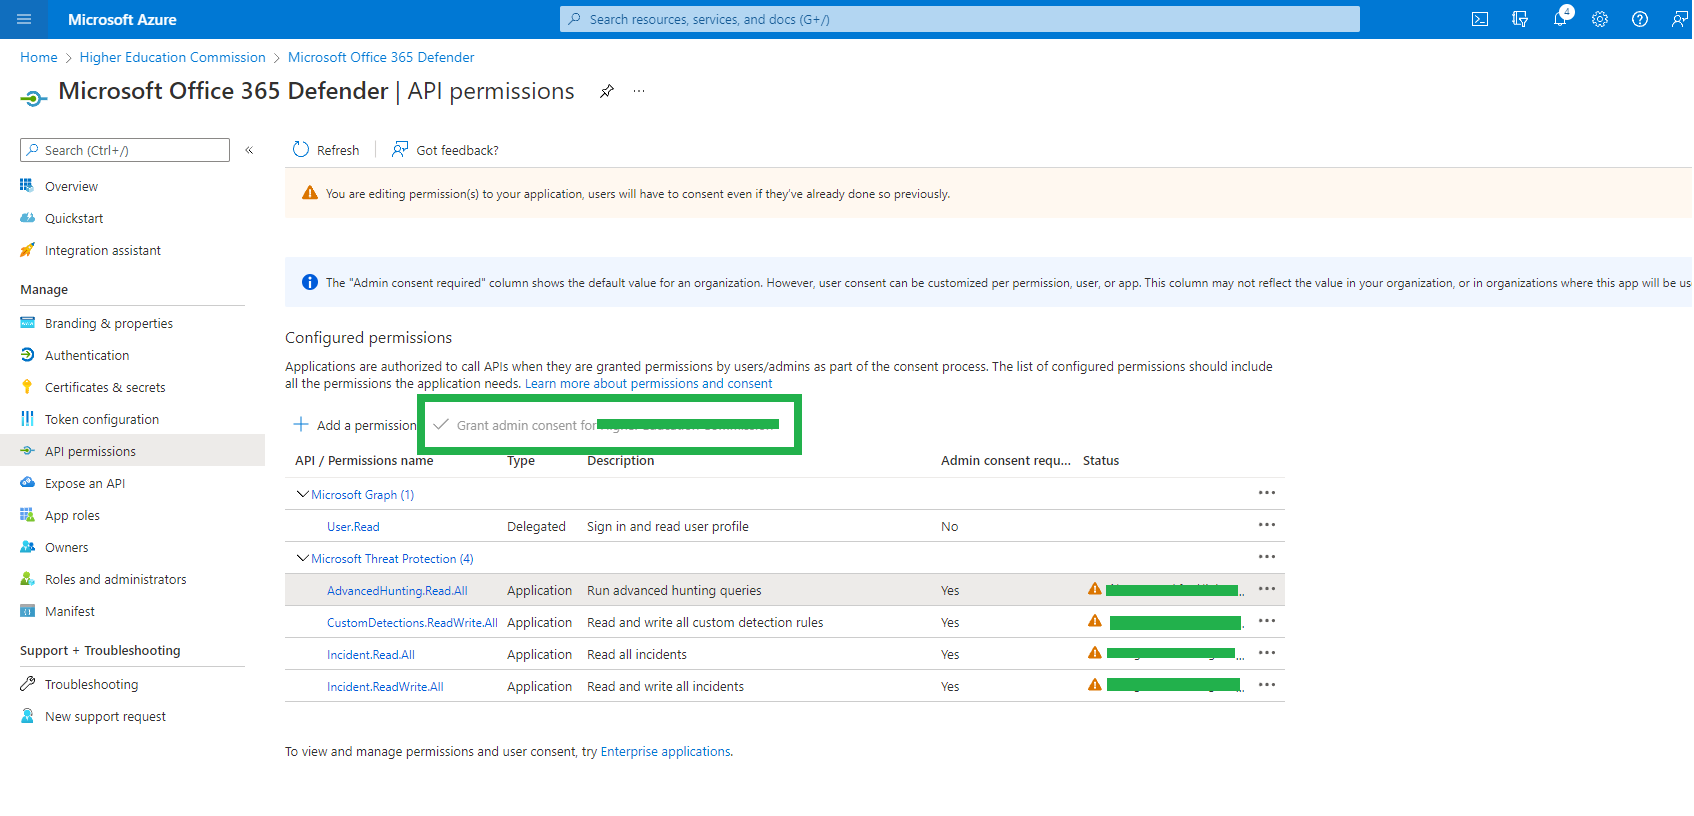Open the User.Read permission link
1694x816 pixels.
point(353,527)
